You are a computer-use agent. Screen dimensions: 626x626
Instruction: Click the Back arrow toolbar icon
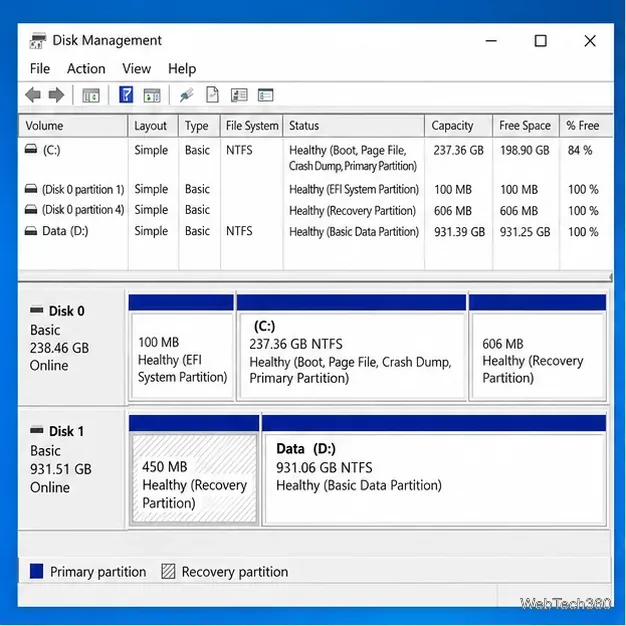(33, 95)
